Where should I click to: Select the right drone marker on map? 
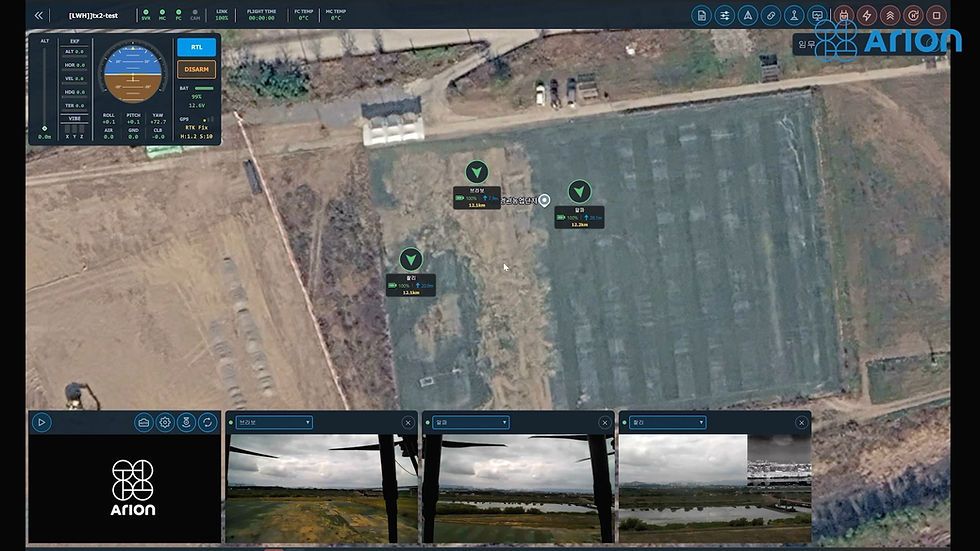[579, 191]
